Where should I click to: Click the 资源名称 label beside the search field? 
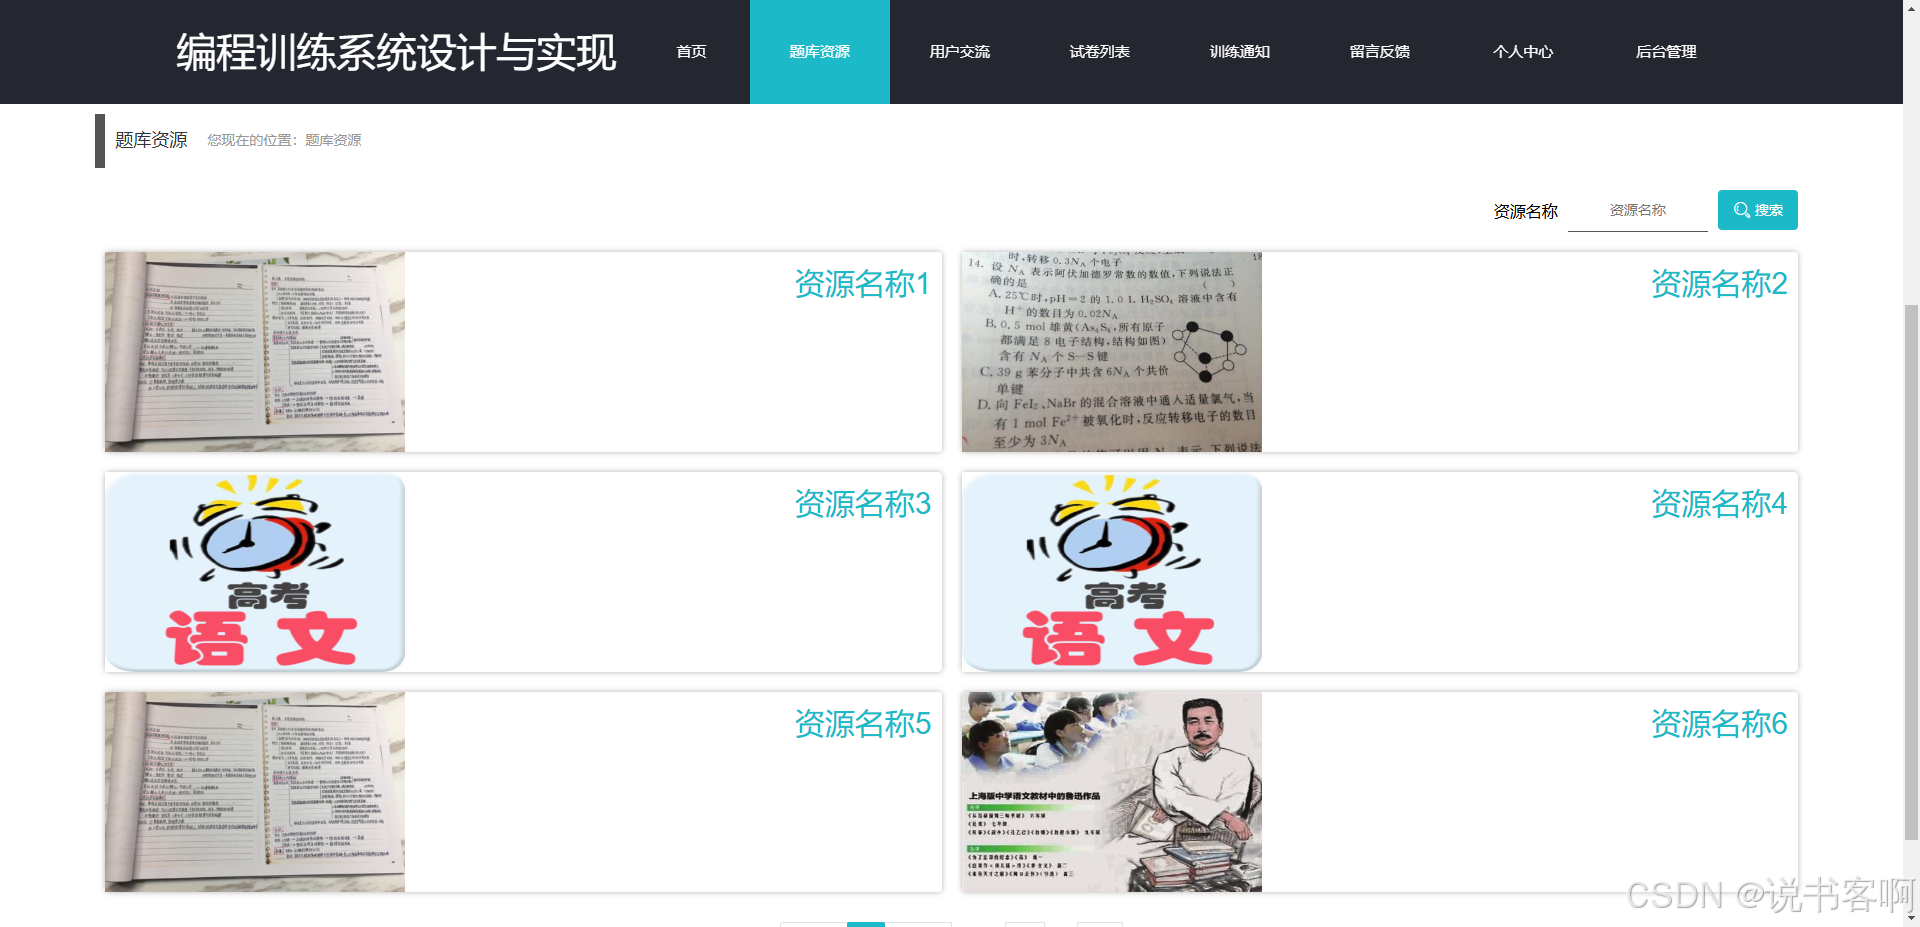pos(1525,211)
